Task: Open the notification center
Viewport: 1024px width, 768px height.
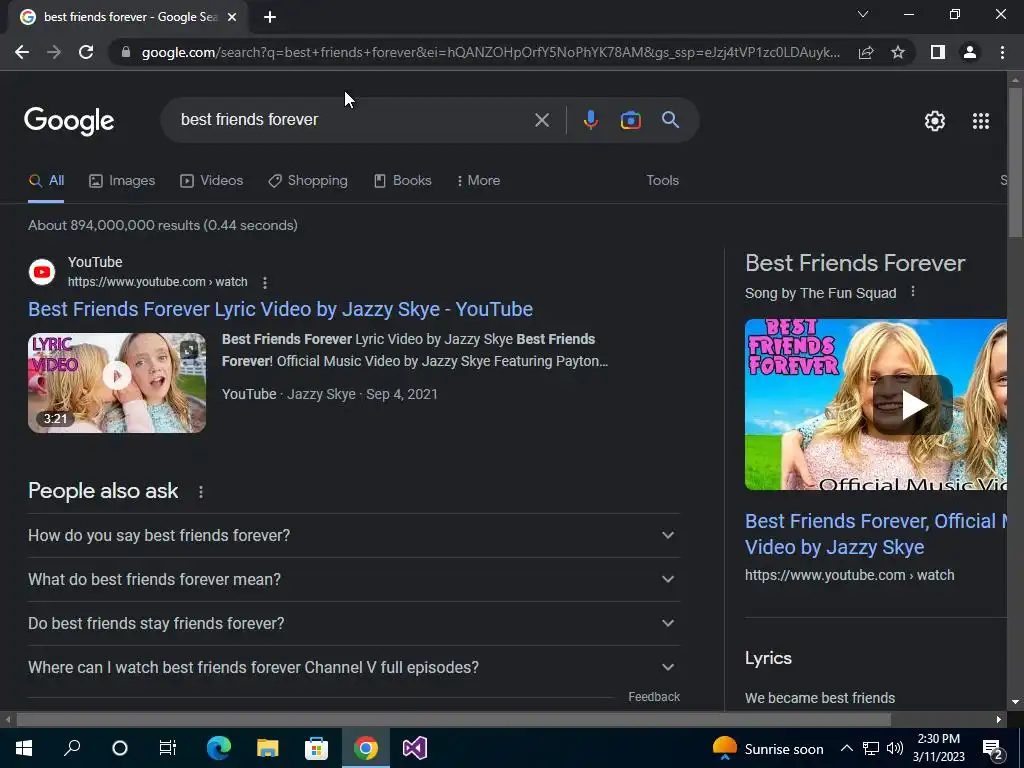Action: 993,748
